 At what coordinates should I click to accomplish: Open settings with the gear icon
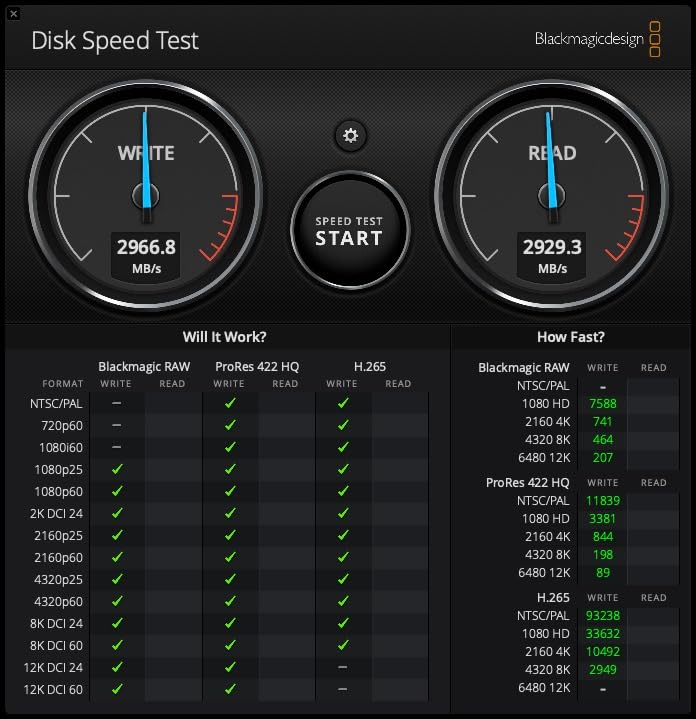click(x=350, y=136)
